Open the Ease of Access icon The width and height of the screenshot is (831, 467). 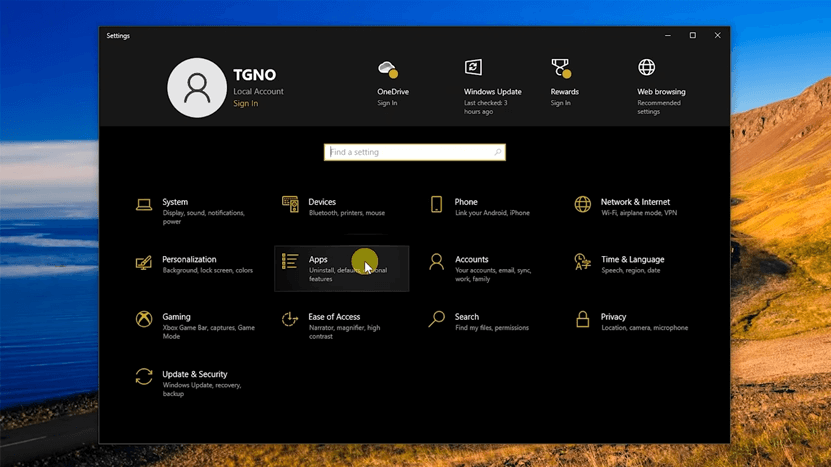290,319
